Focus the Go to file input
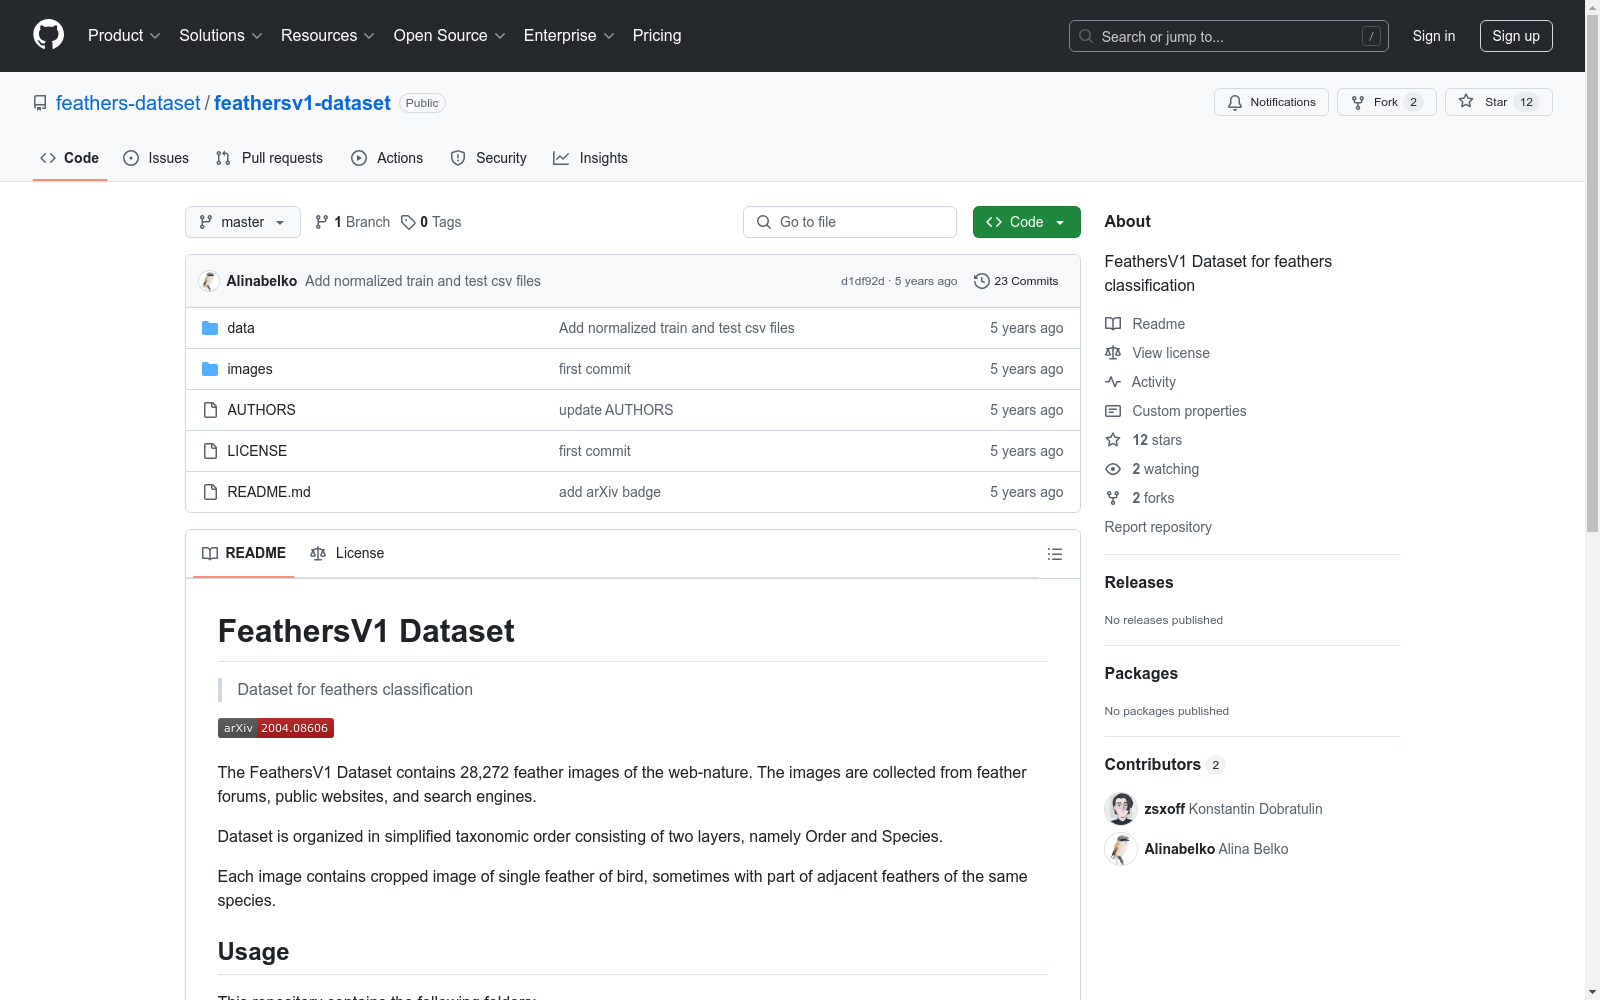 point(850,222)
